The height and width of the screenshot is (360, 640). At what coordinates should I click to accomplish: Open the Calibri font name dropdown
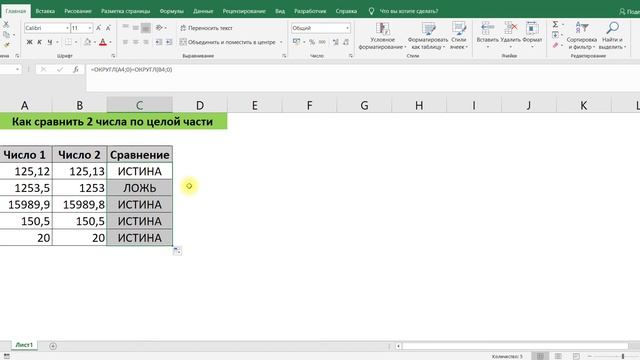[x=67, y=28]
